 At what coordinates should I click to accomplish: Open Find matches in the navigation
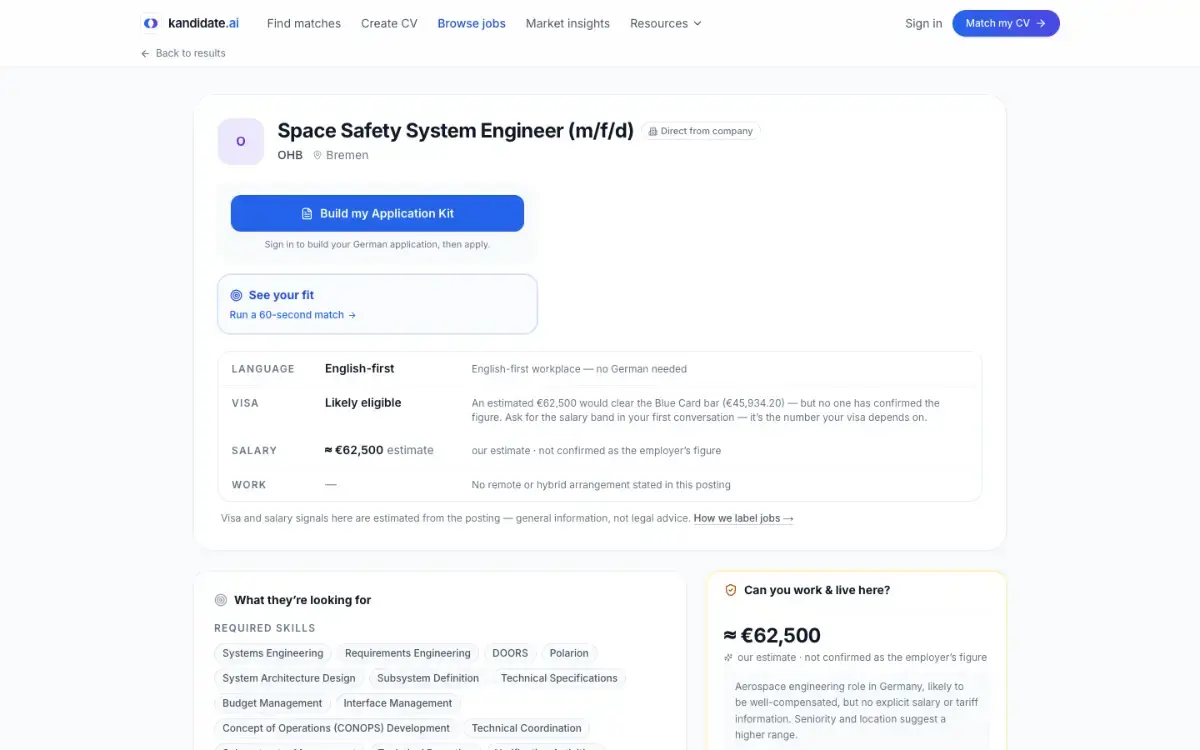pos(304,23)
